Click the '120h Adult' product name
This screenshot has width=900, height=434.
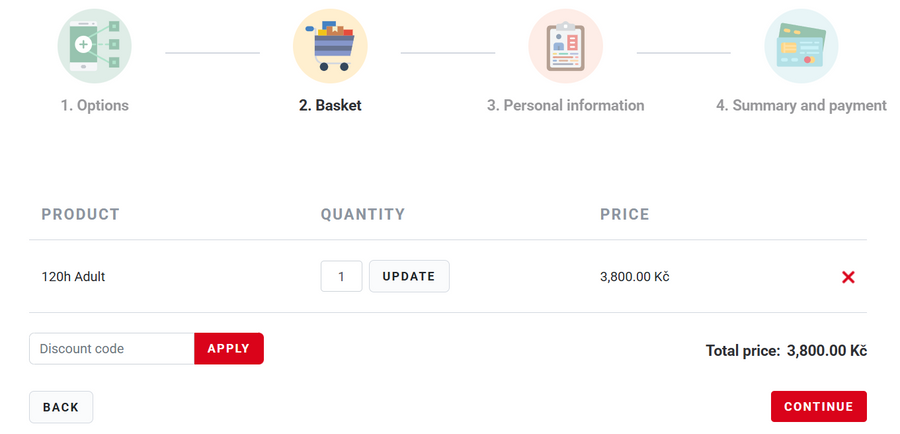point(73,277)
